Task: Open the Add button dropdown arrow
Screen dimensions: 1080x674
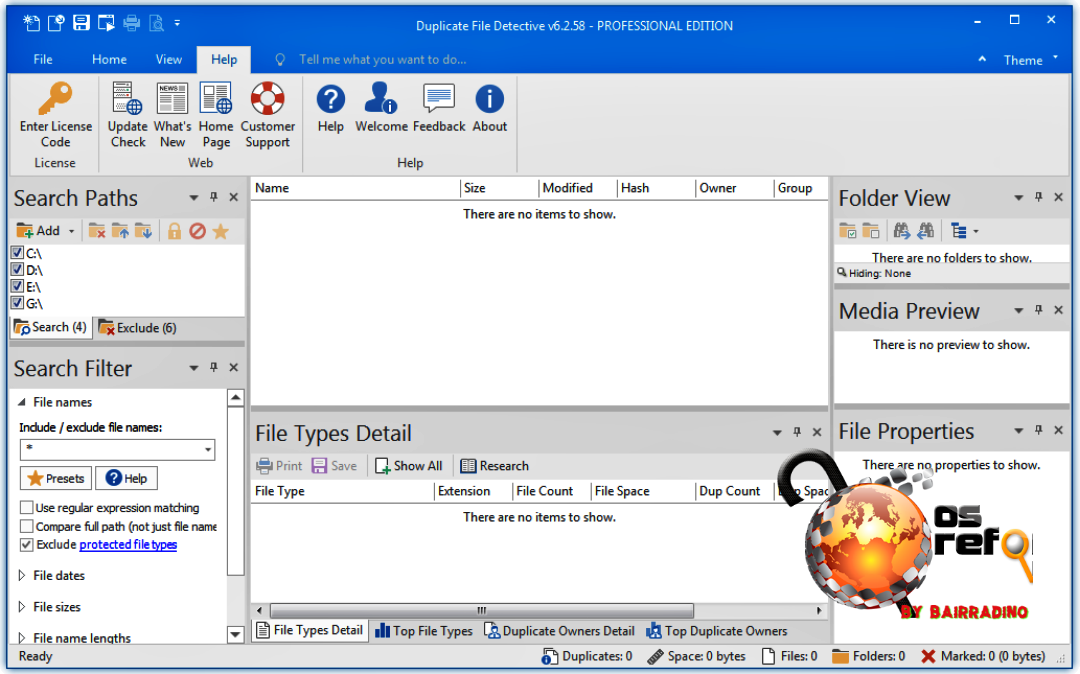Action: coord(72,231)
